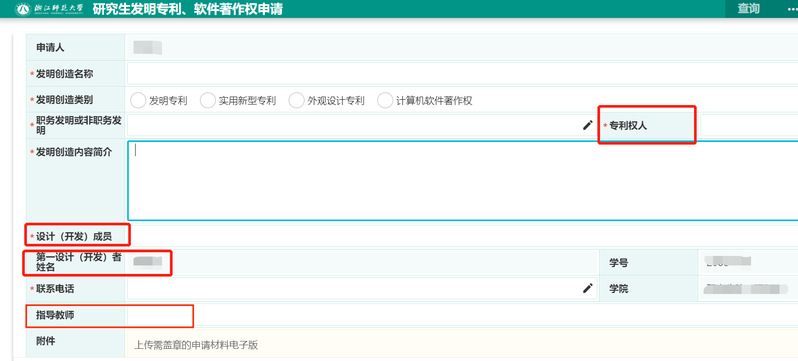Click the 申请人 label text
This screenshot has width=798, height=361.
[x=50, y=47]
